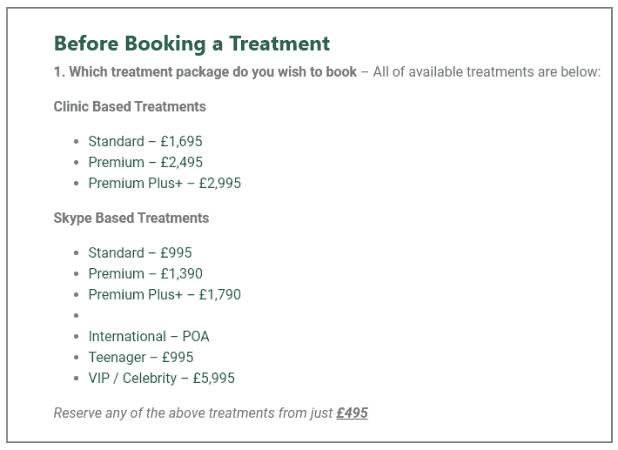Click 'Skype Based Treatments' subheading
The image size is (618, 450).
click(x=131, y=218)
